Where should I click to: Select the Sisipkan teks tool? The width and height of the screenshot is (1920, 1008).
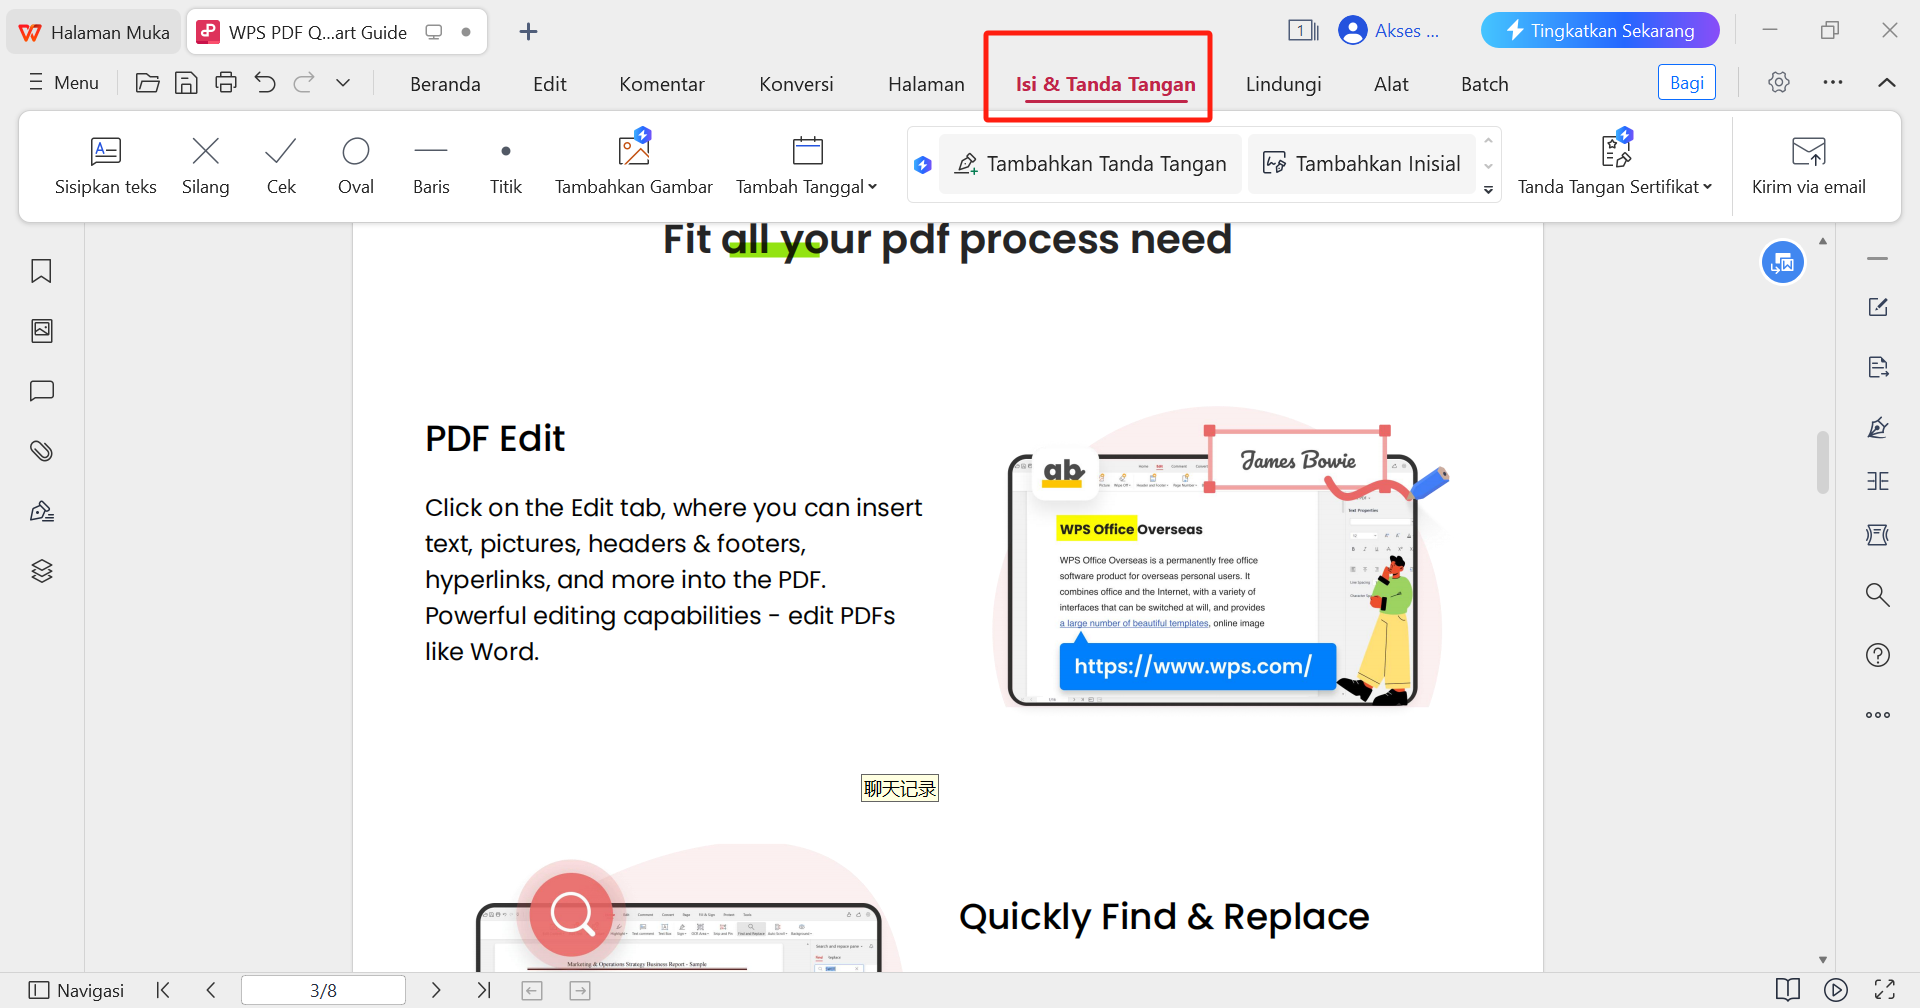coord(106,166)
